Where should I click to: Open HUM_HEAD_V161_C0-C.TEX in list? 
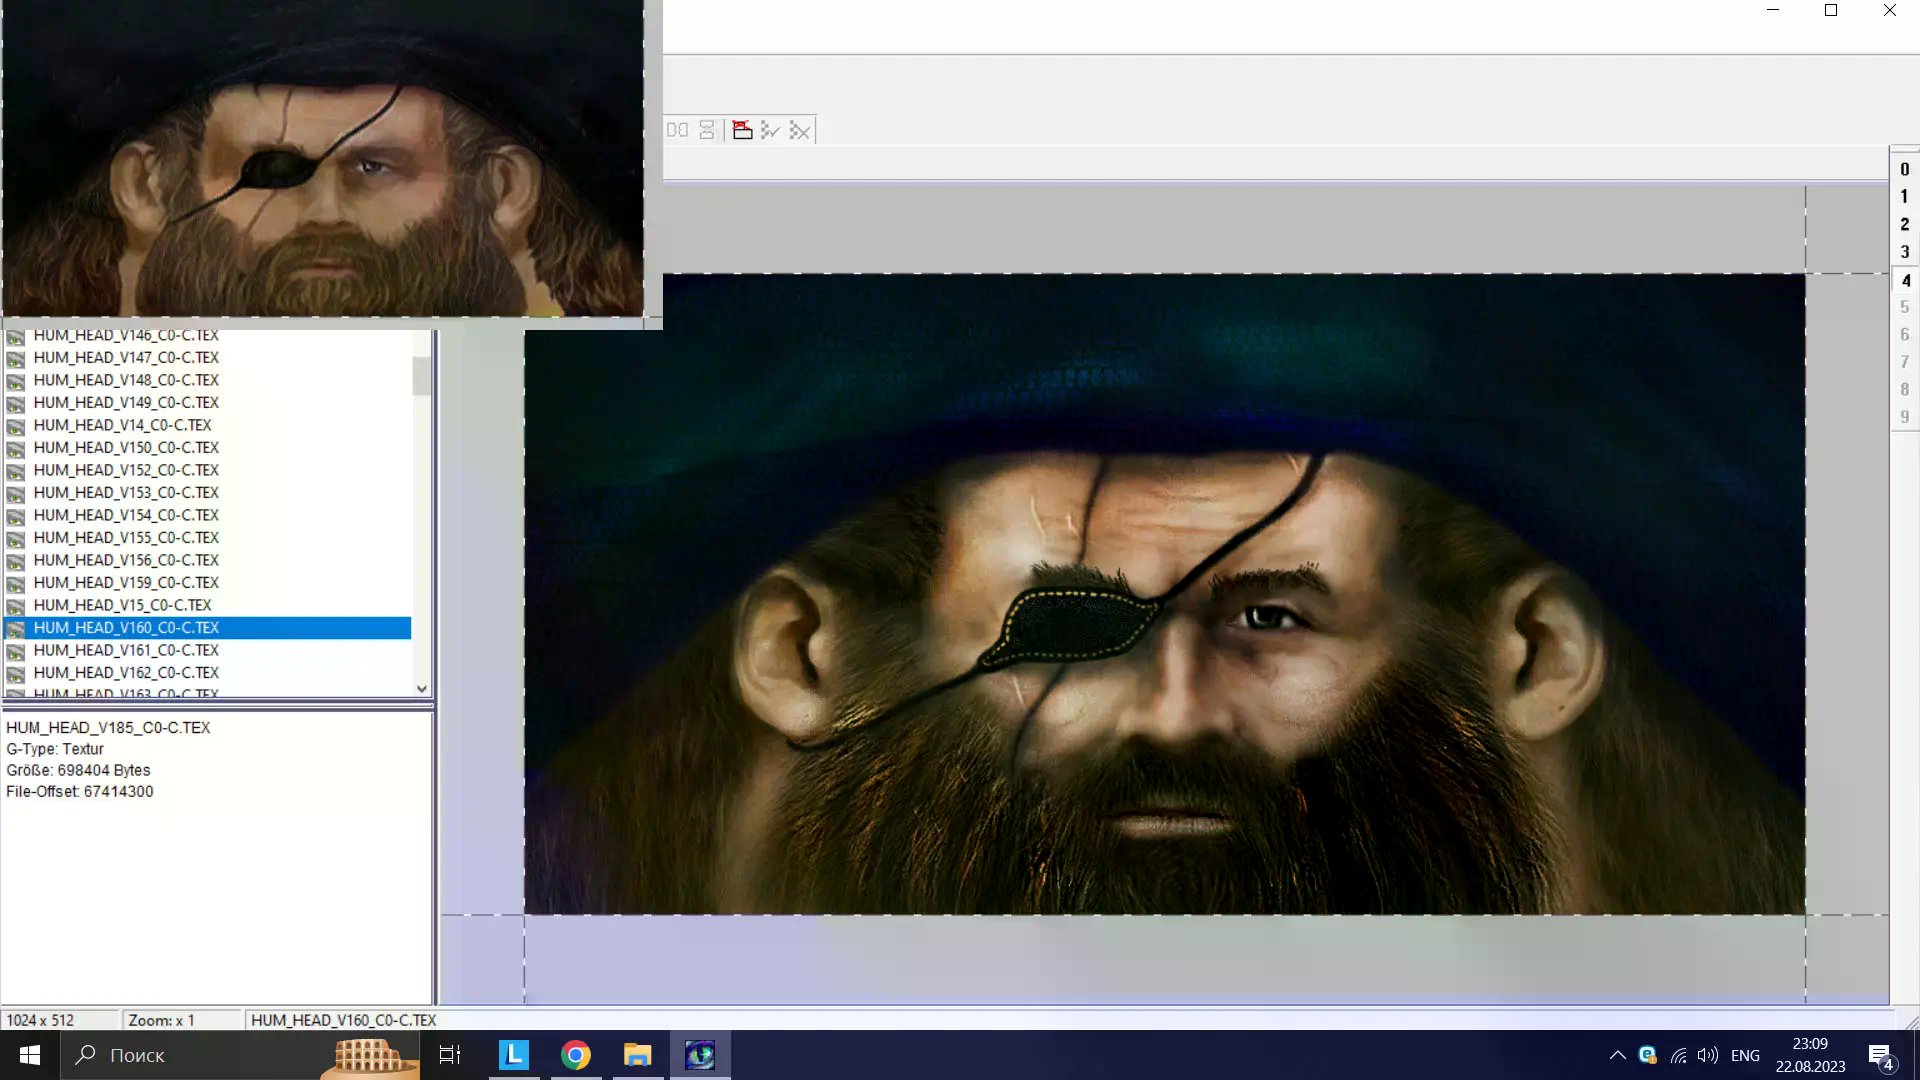pyautogui.click(x=126, y=650)
